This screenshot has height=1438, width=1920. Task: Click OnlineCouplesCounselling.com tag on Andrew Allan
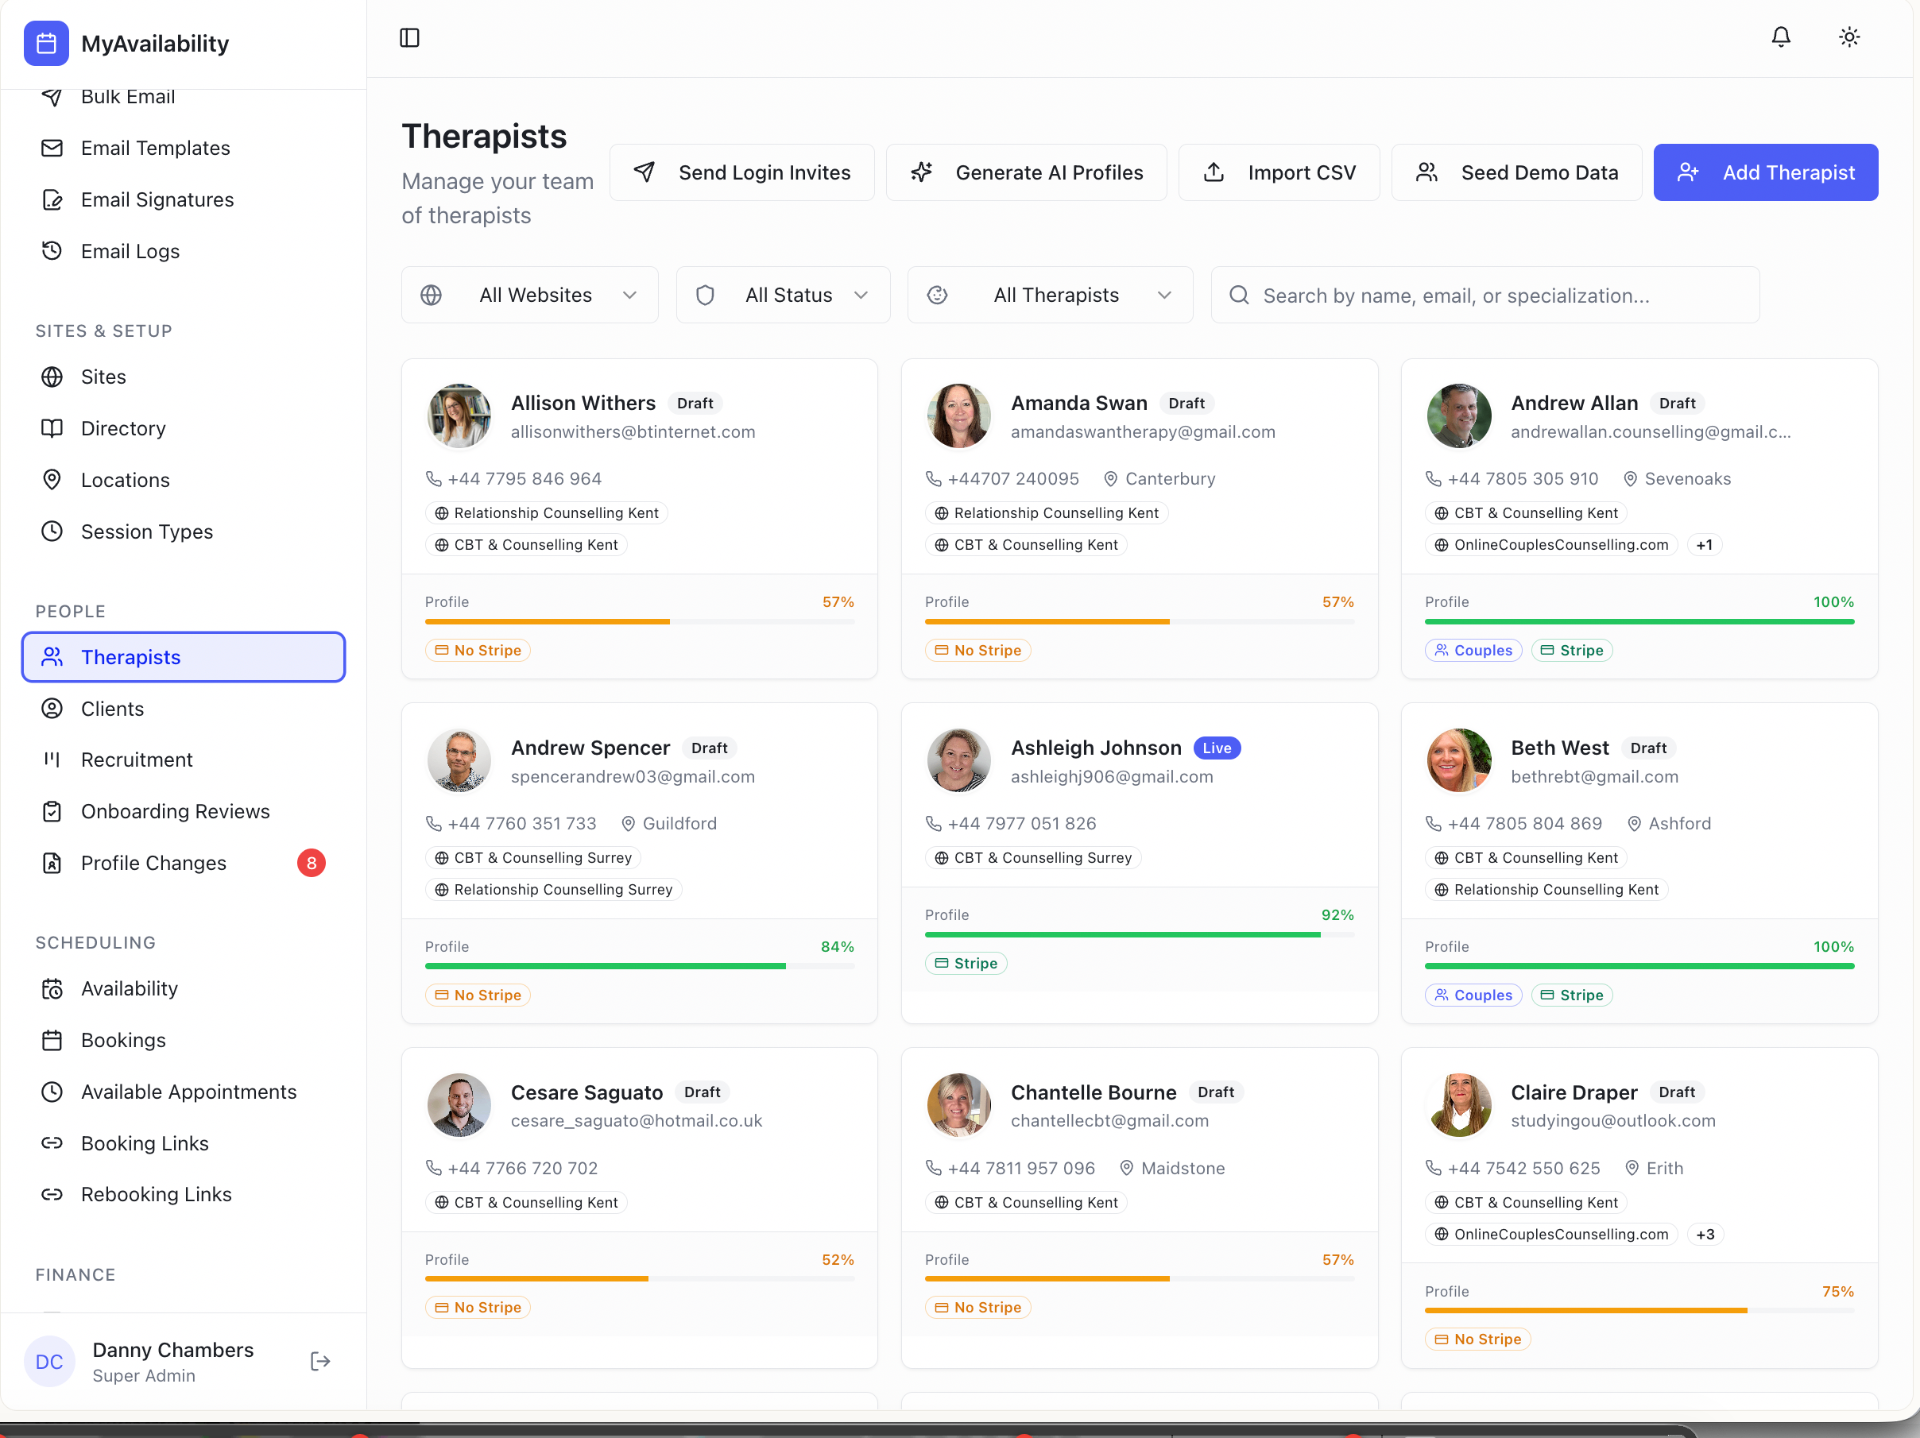1551,545
